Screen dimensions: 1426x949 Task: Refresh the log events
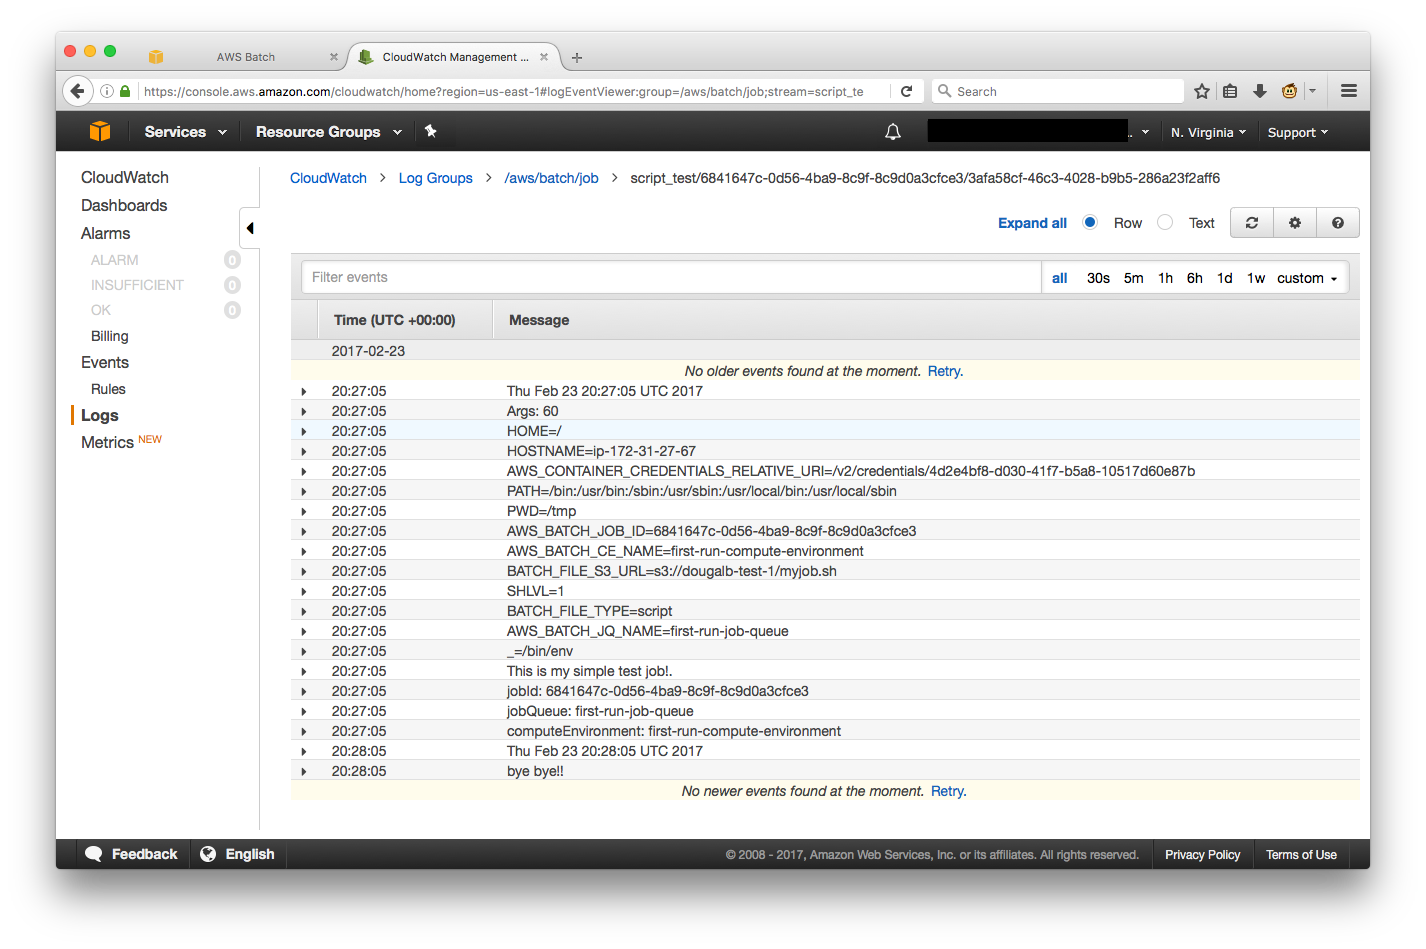pos(1251,223)
